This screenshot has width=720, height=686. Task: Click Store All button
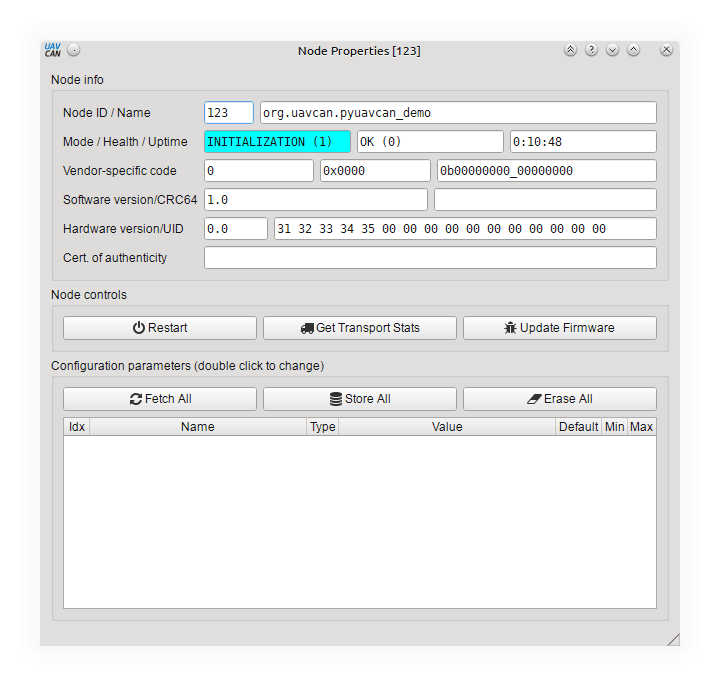tap(360, 399)
